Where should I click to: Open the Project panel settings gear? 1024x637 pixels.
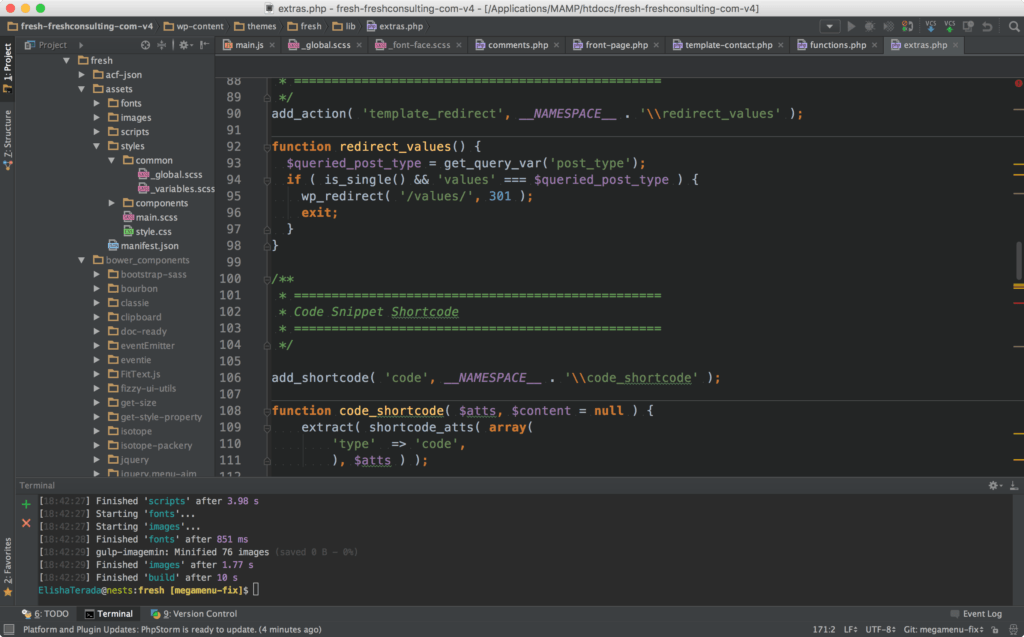pos(183,45)
